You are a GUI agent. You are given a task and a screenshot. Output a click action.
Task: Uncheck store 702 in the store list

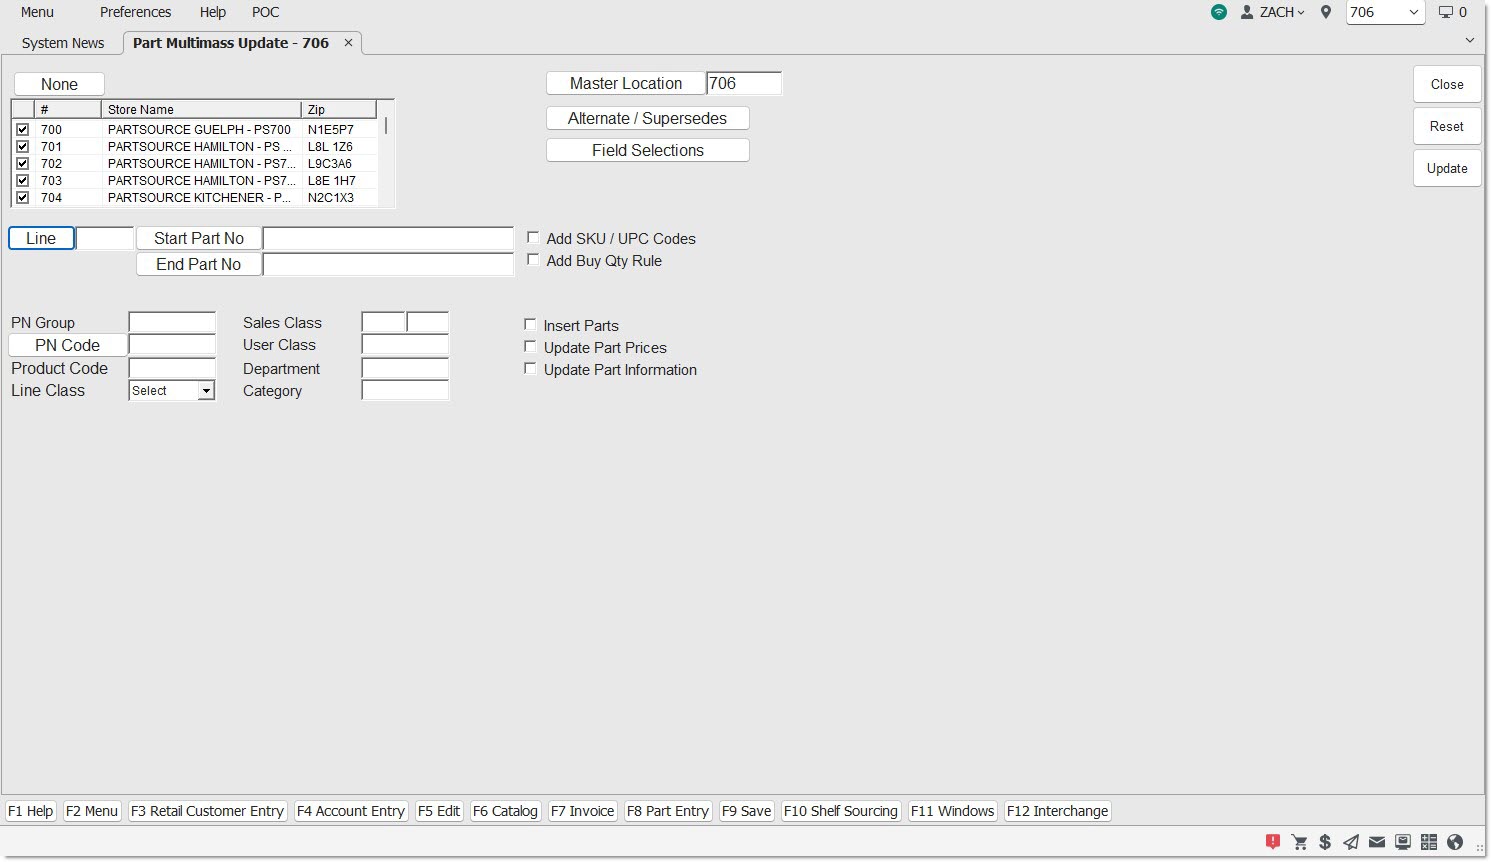coord(22,163)
